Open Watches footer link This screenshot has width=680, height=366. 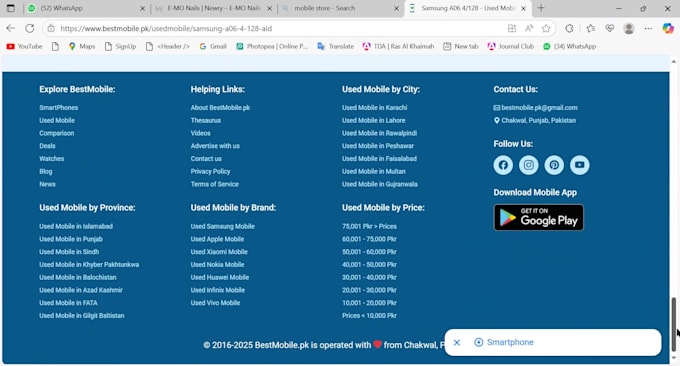tap(52, 159)
